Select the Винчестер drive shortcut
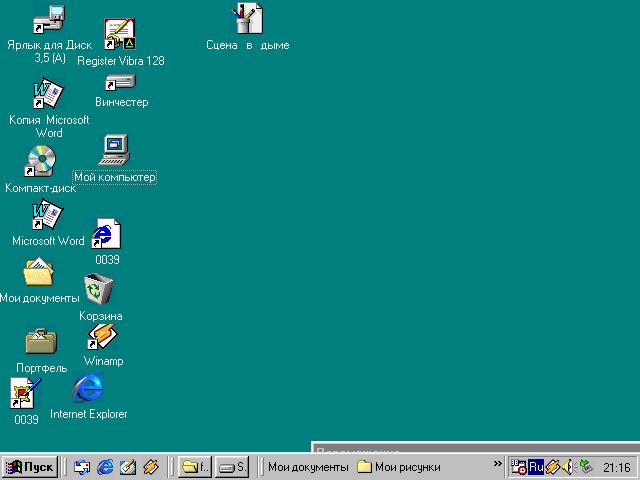The width and height of the screenshot is (640, 480). pyautogui.click(x=120, y=83)
